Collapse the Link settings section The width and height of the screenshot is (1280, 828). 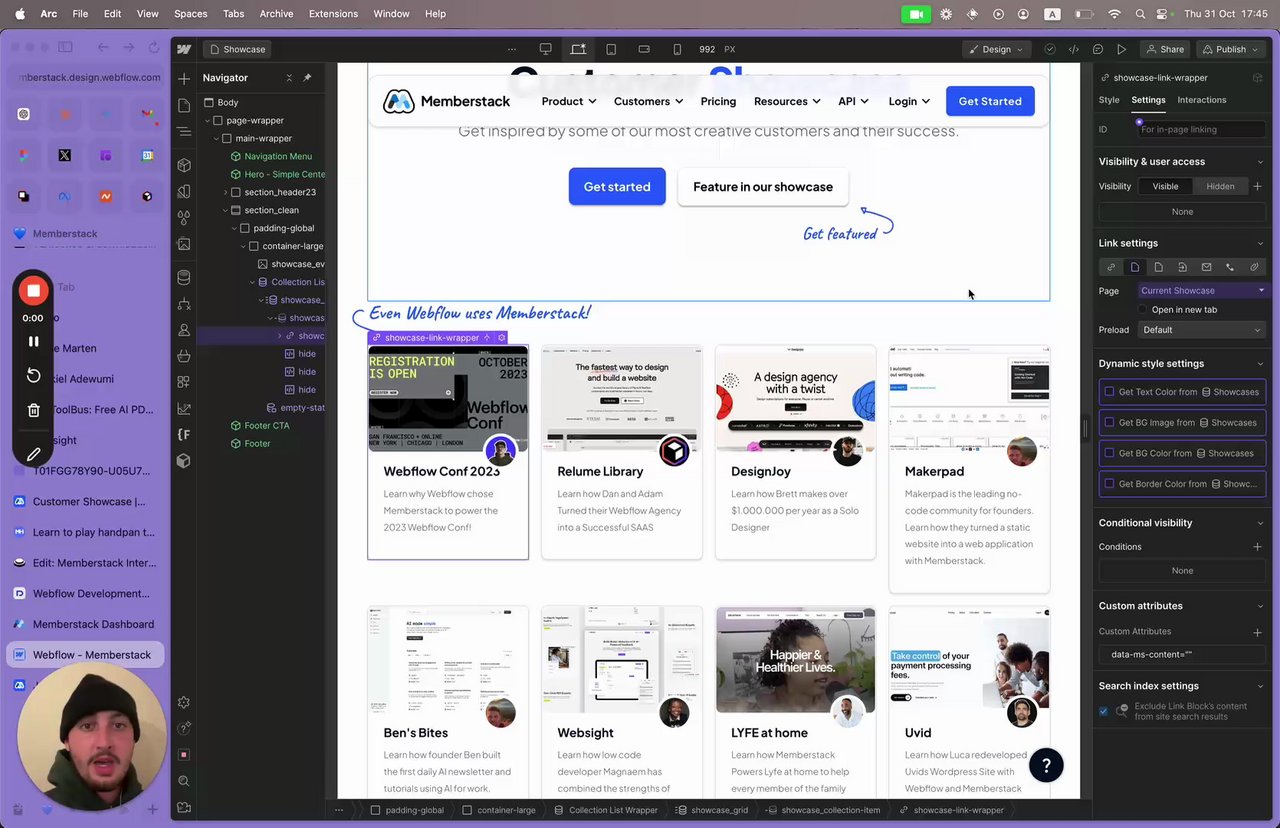coord(1260,243)
